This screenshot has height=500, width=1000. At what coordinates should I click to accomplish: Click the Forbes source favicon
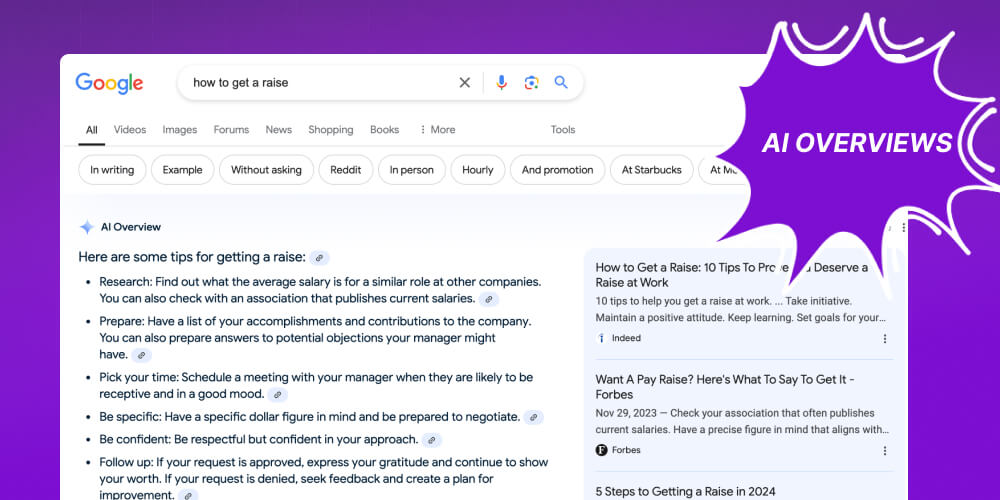[601, 450]
